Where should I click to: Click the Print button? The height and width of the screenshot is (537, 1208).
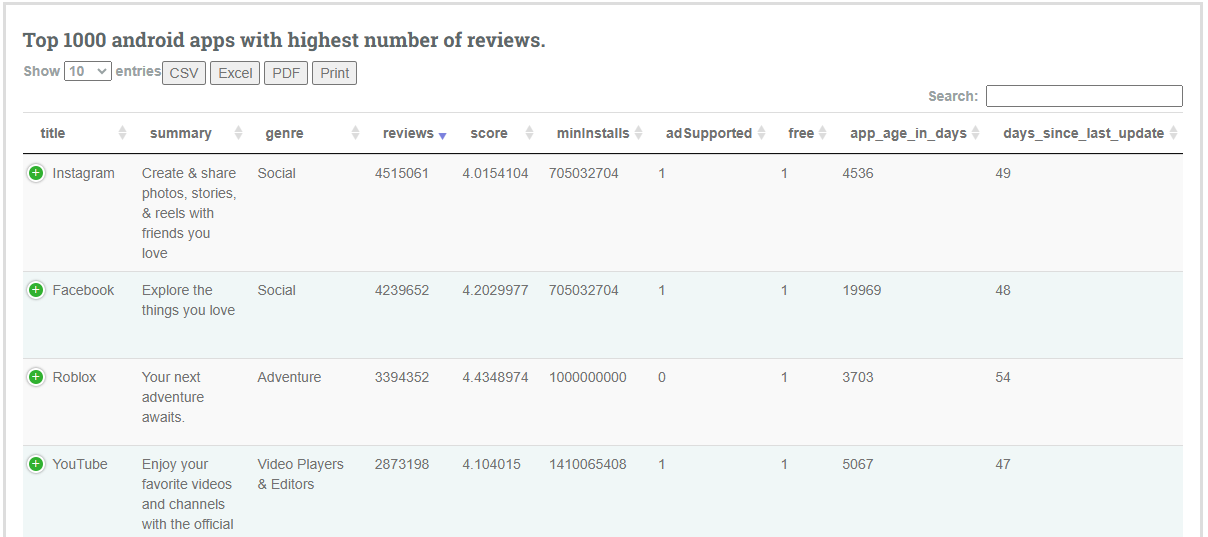pos(335,73)
